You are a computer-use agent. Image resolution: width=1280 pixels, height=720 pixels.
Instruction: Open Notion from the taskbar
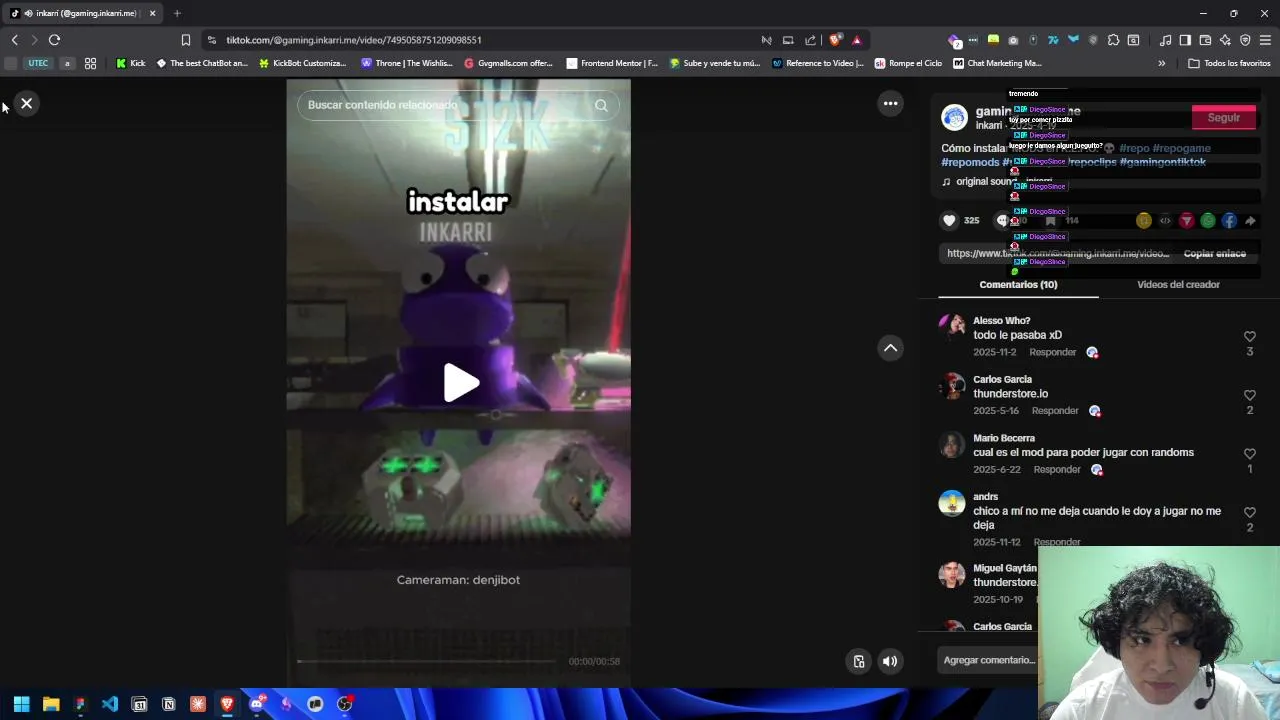(x=169, y=704)
